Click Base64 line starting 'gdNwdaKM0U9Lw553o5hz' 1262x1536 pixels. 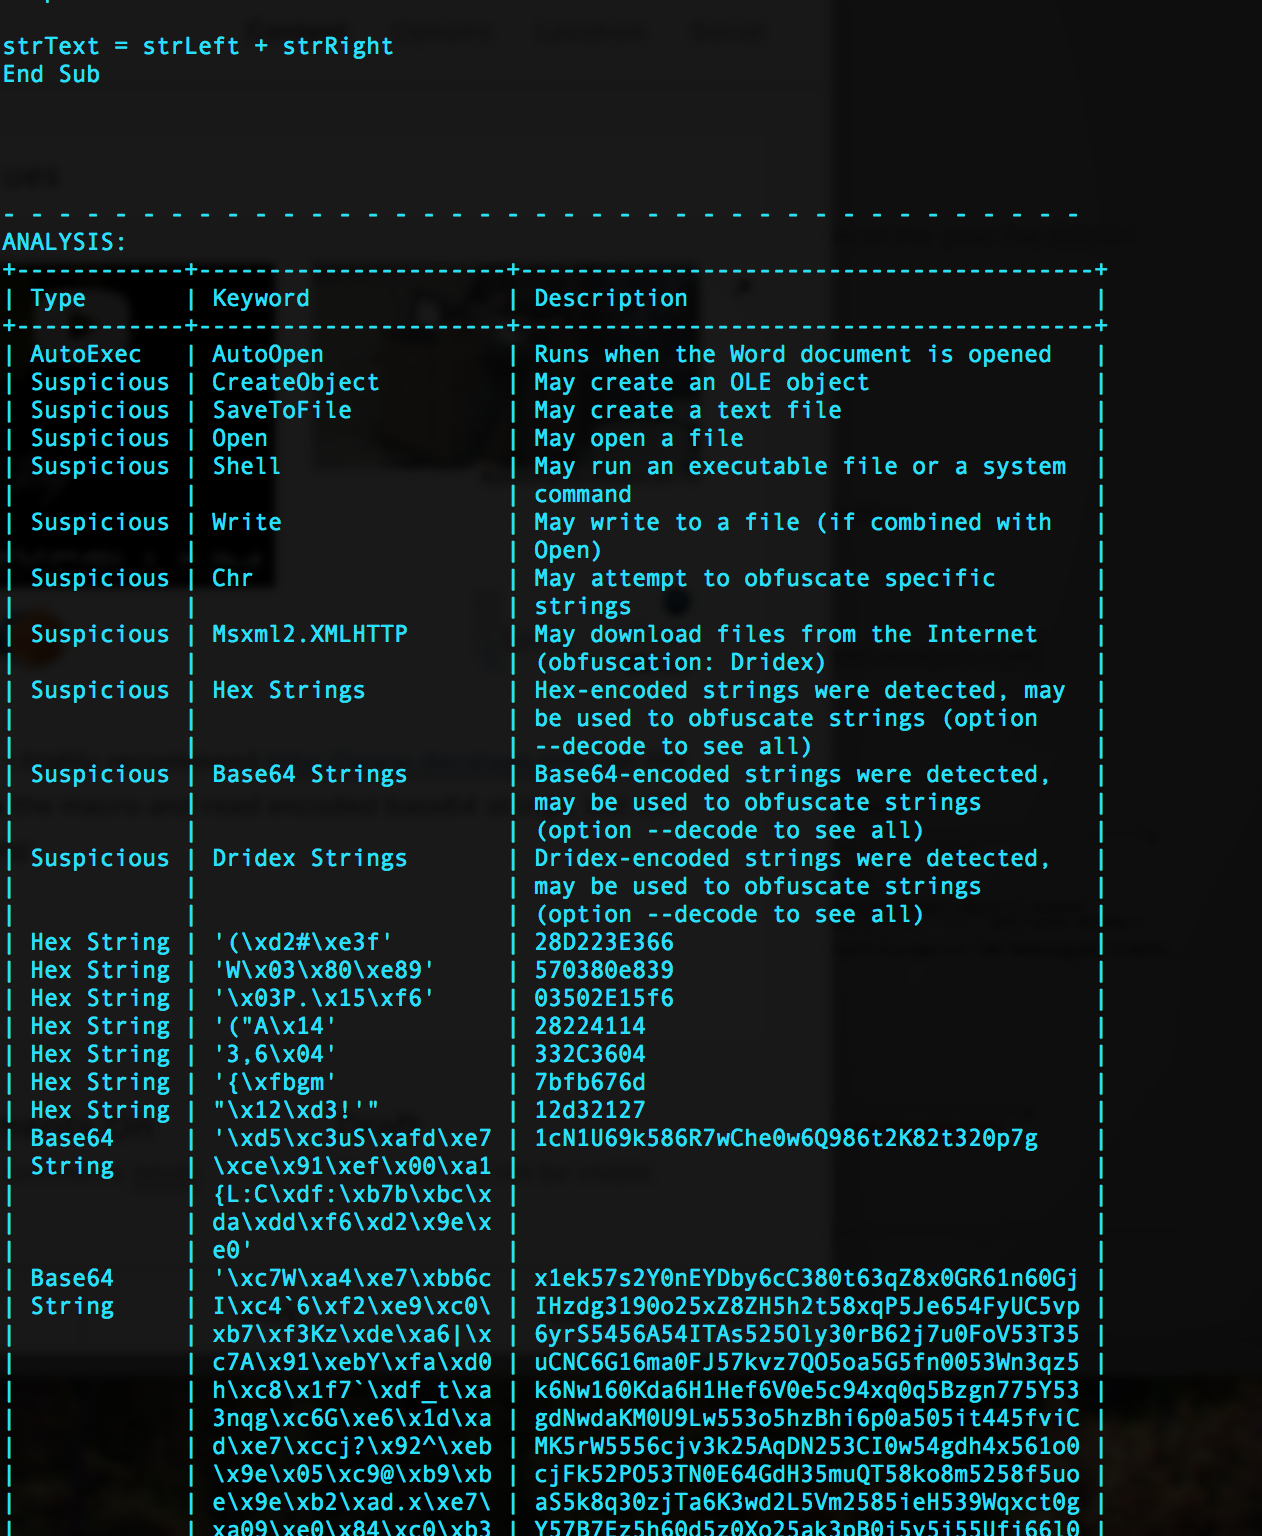(807, 1418)
